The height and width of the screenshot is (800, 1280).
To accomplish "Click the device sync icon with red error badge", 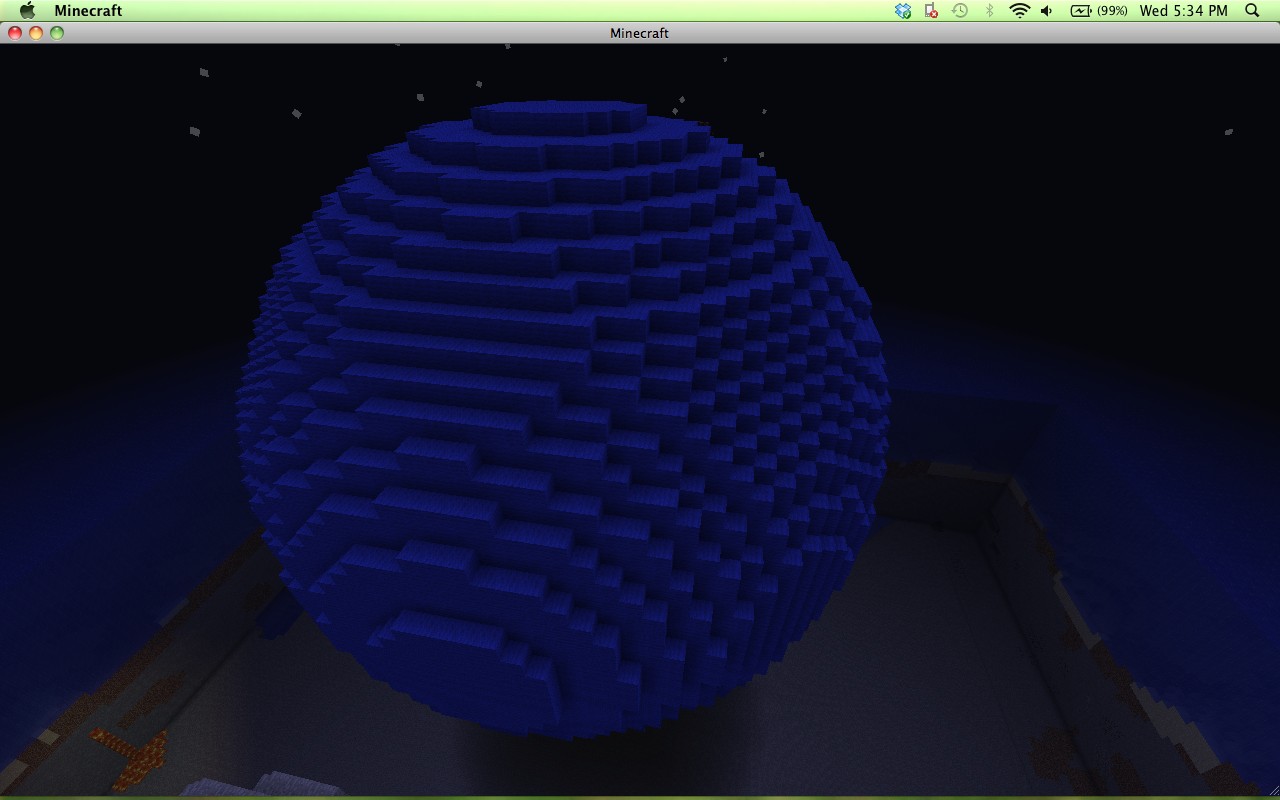I will click(930, 11).
